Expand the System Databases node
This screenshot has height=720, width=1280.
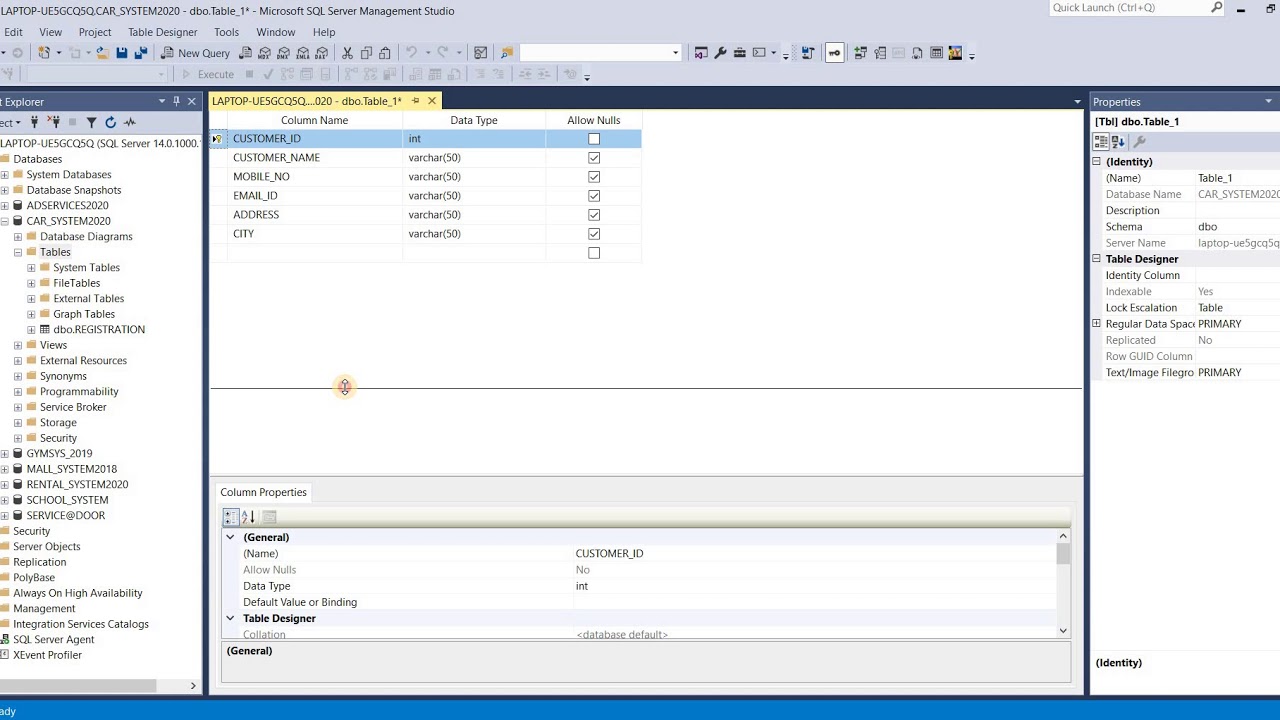pyautogui.click(x=5, y=175)
